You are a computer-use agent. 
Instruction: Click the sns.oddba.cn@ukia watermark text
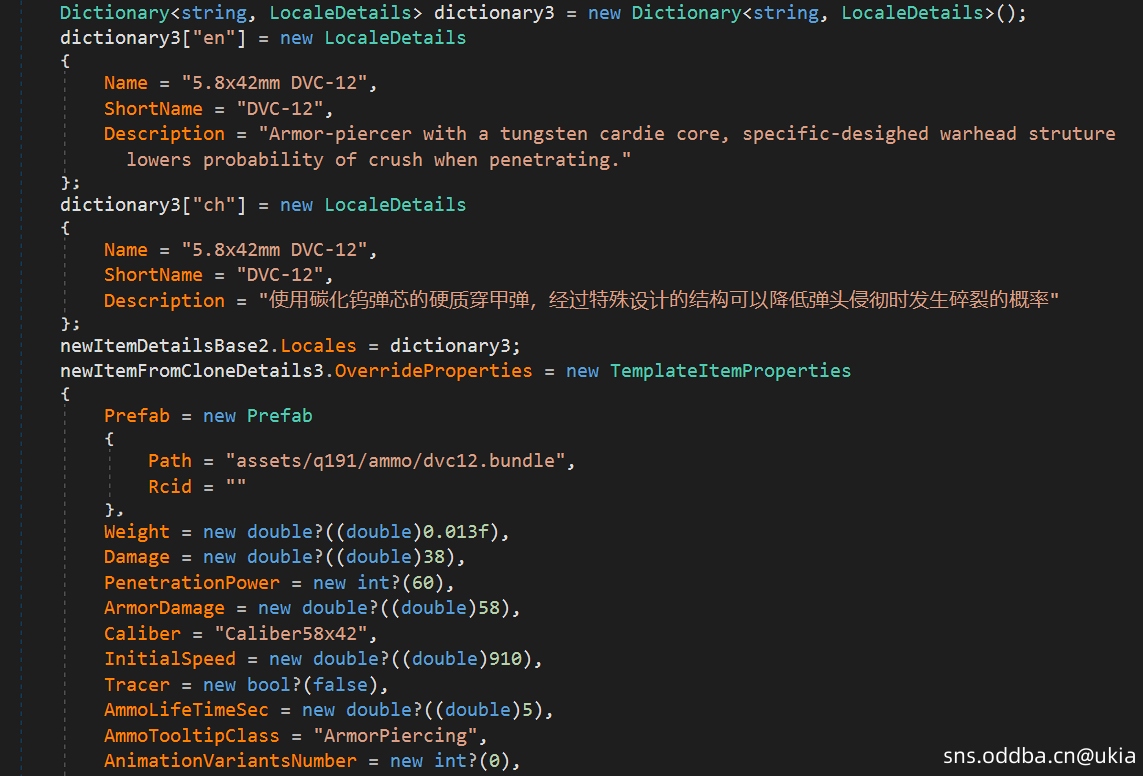pyautogui.click(x=1039, y=756)
